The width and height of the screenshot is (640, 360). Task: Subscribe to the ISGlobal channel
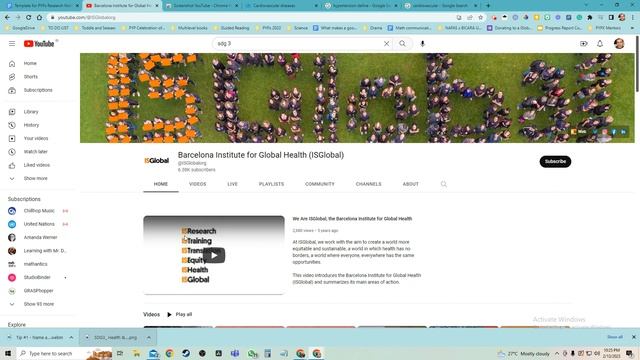point(555,161)
